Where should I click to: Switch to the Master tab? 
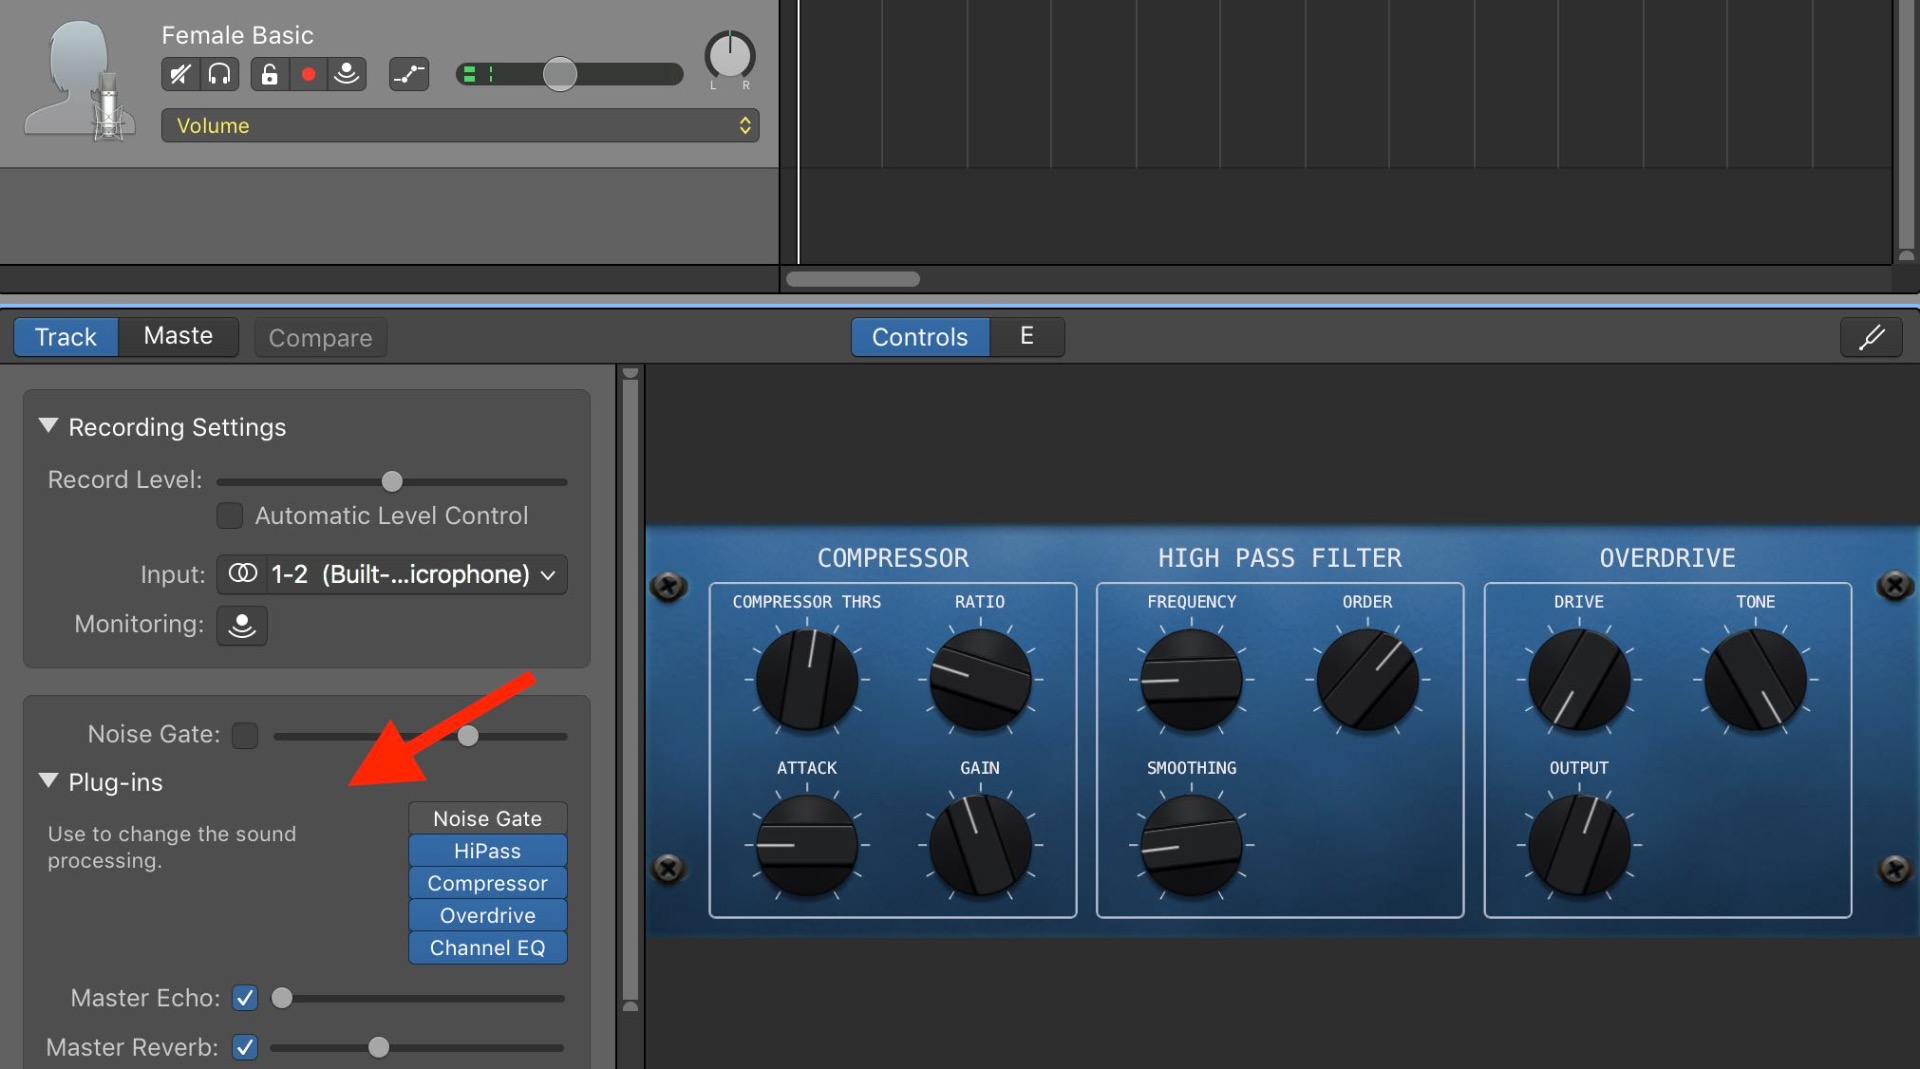(178, 336)
